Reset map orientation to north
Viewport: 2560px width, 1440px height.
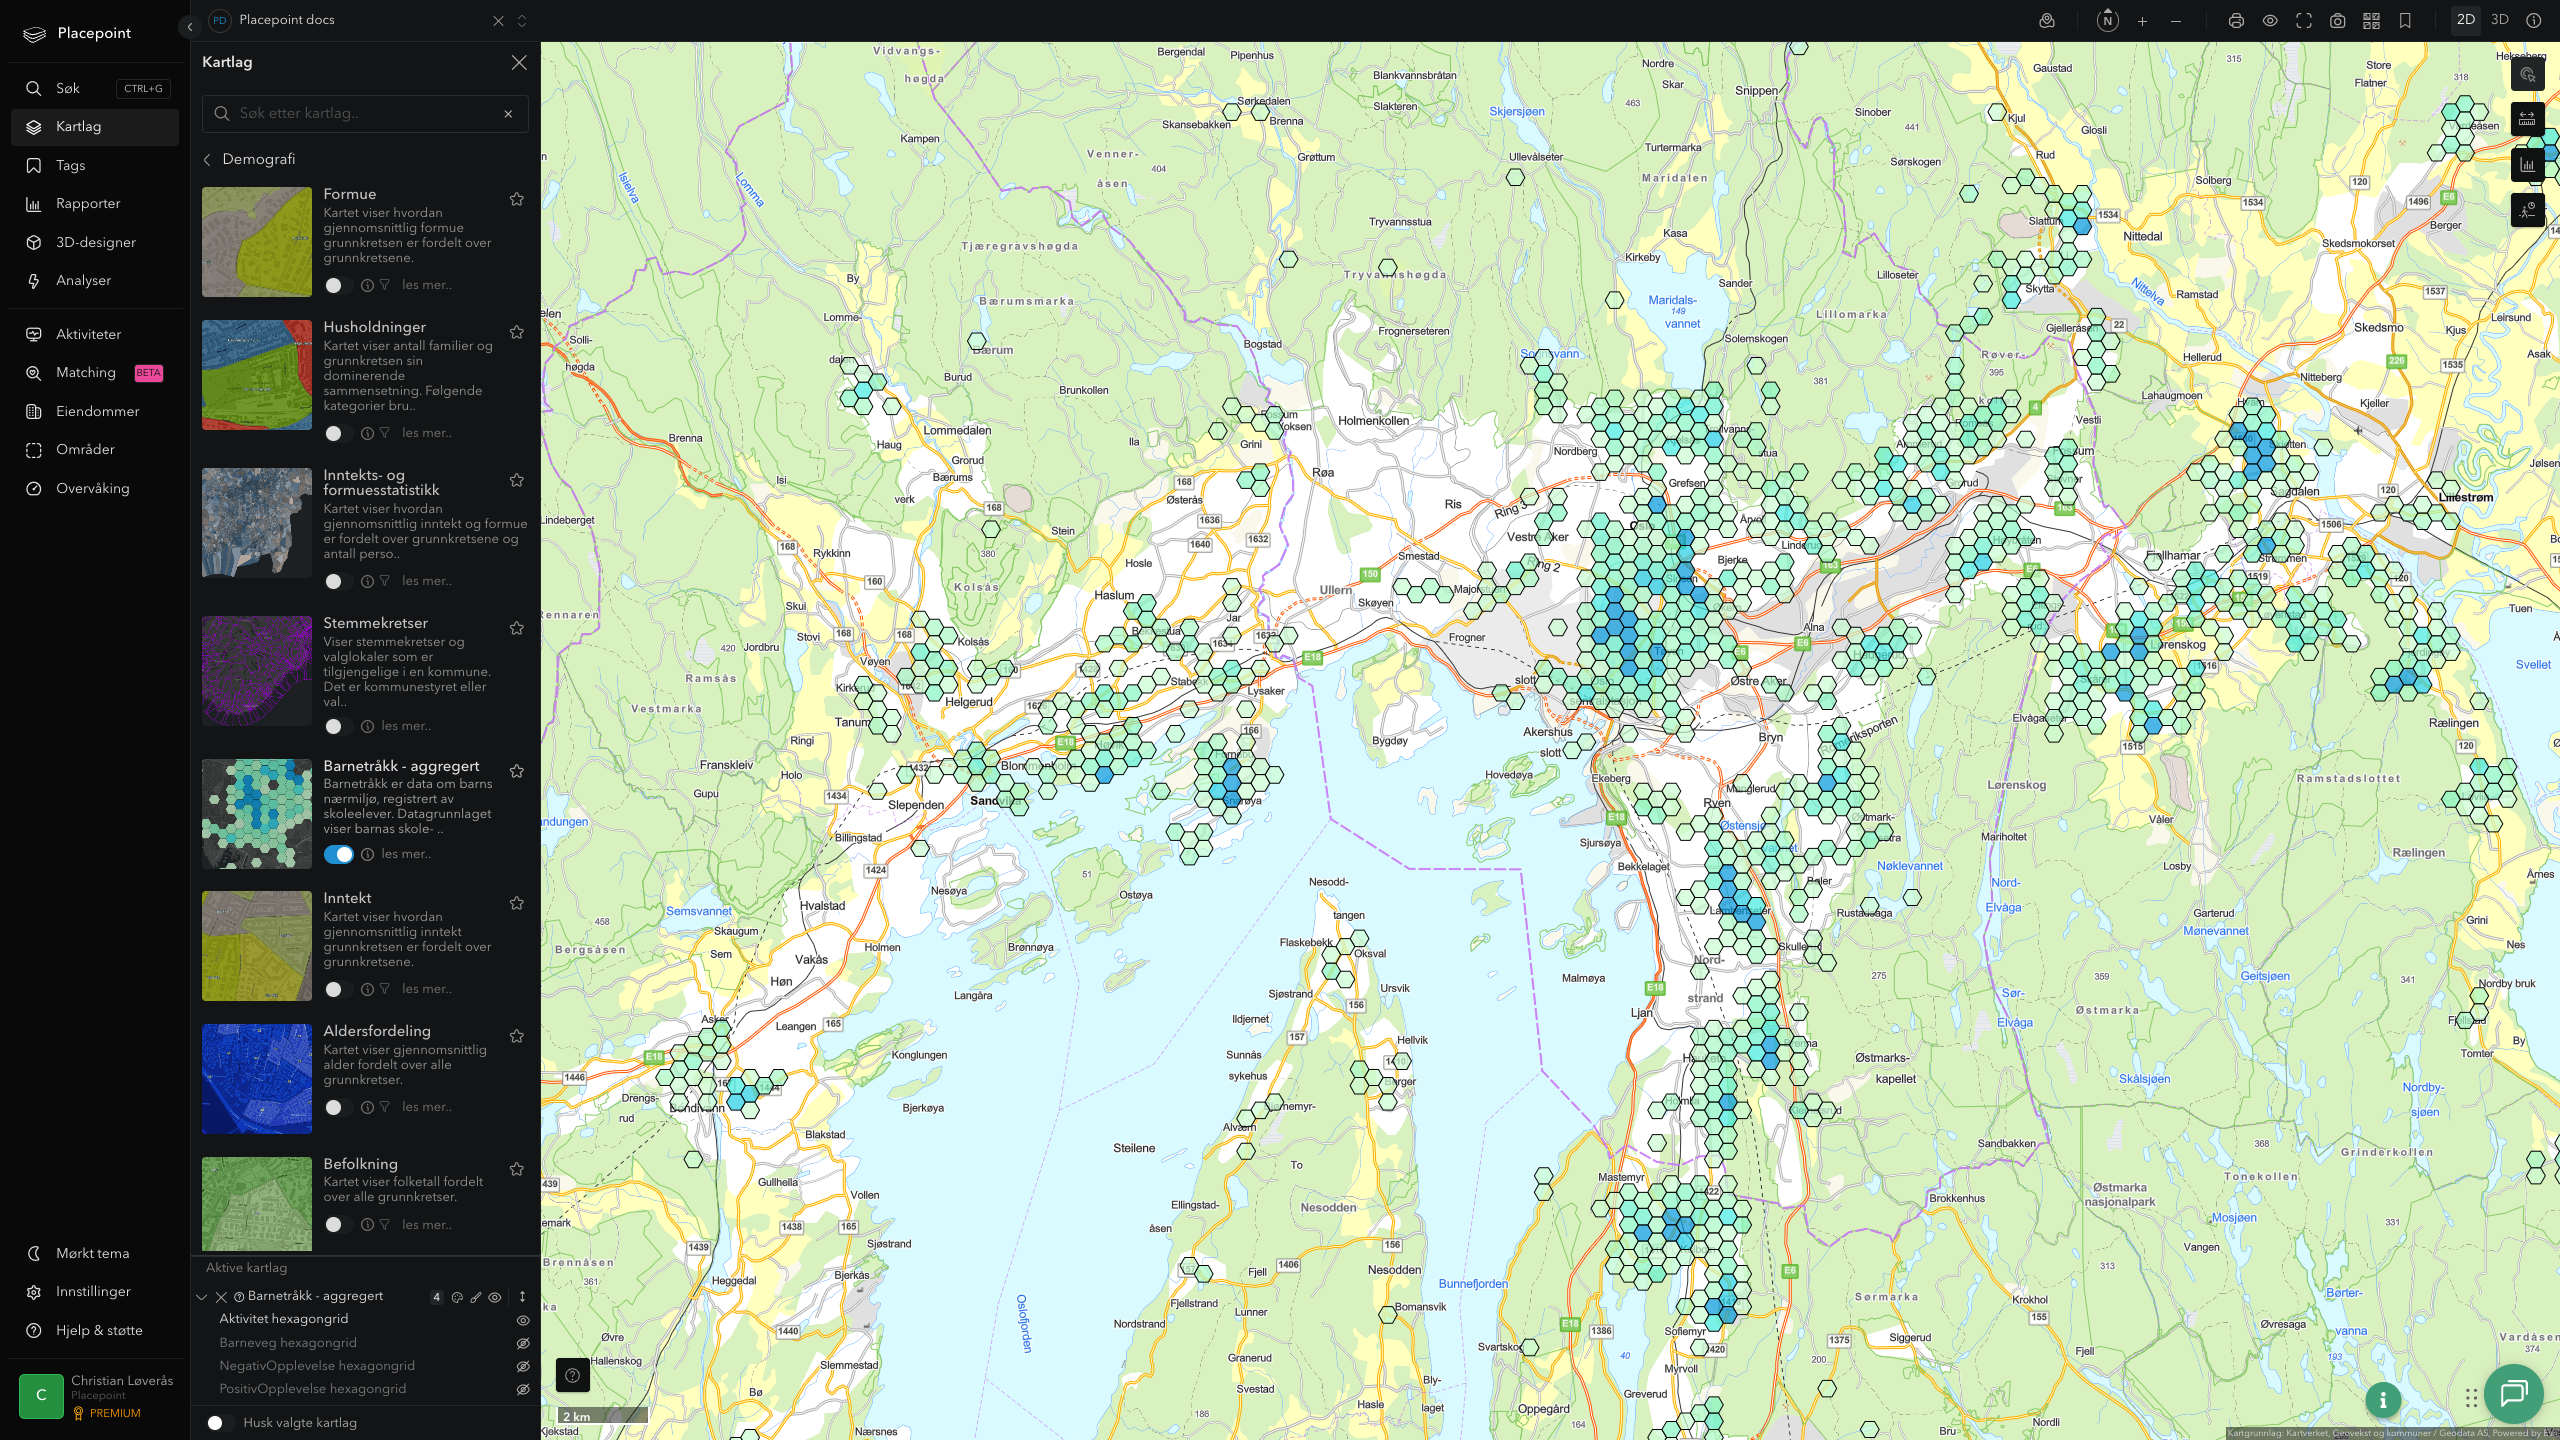pos(2108,21)
